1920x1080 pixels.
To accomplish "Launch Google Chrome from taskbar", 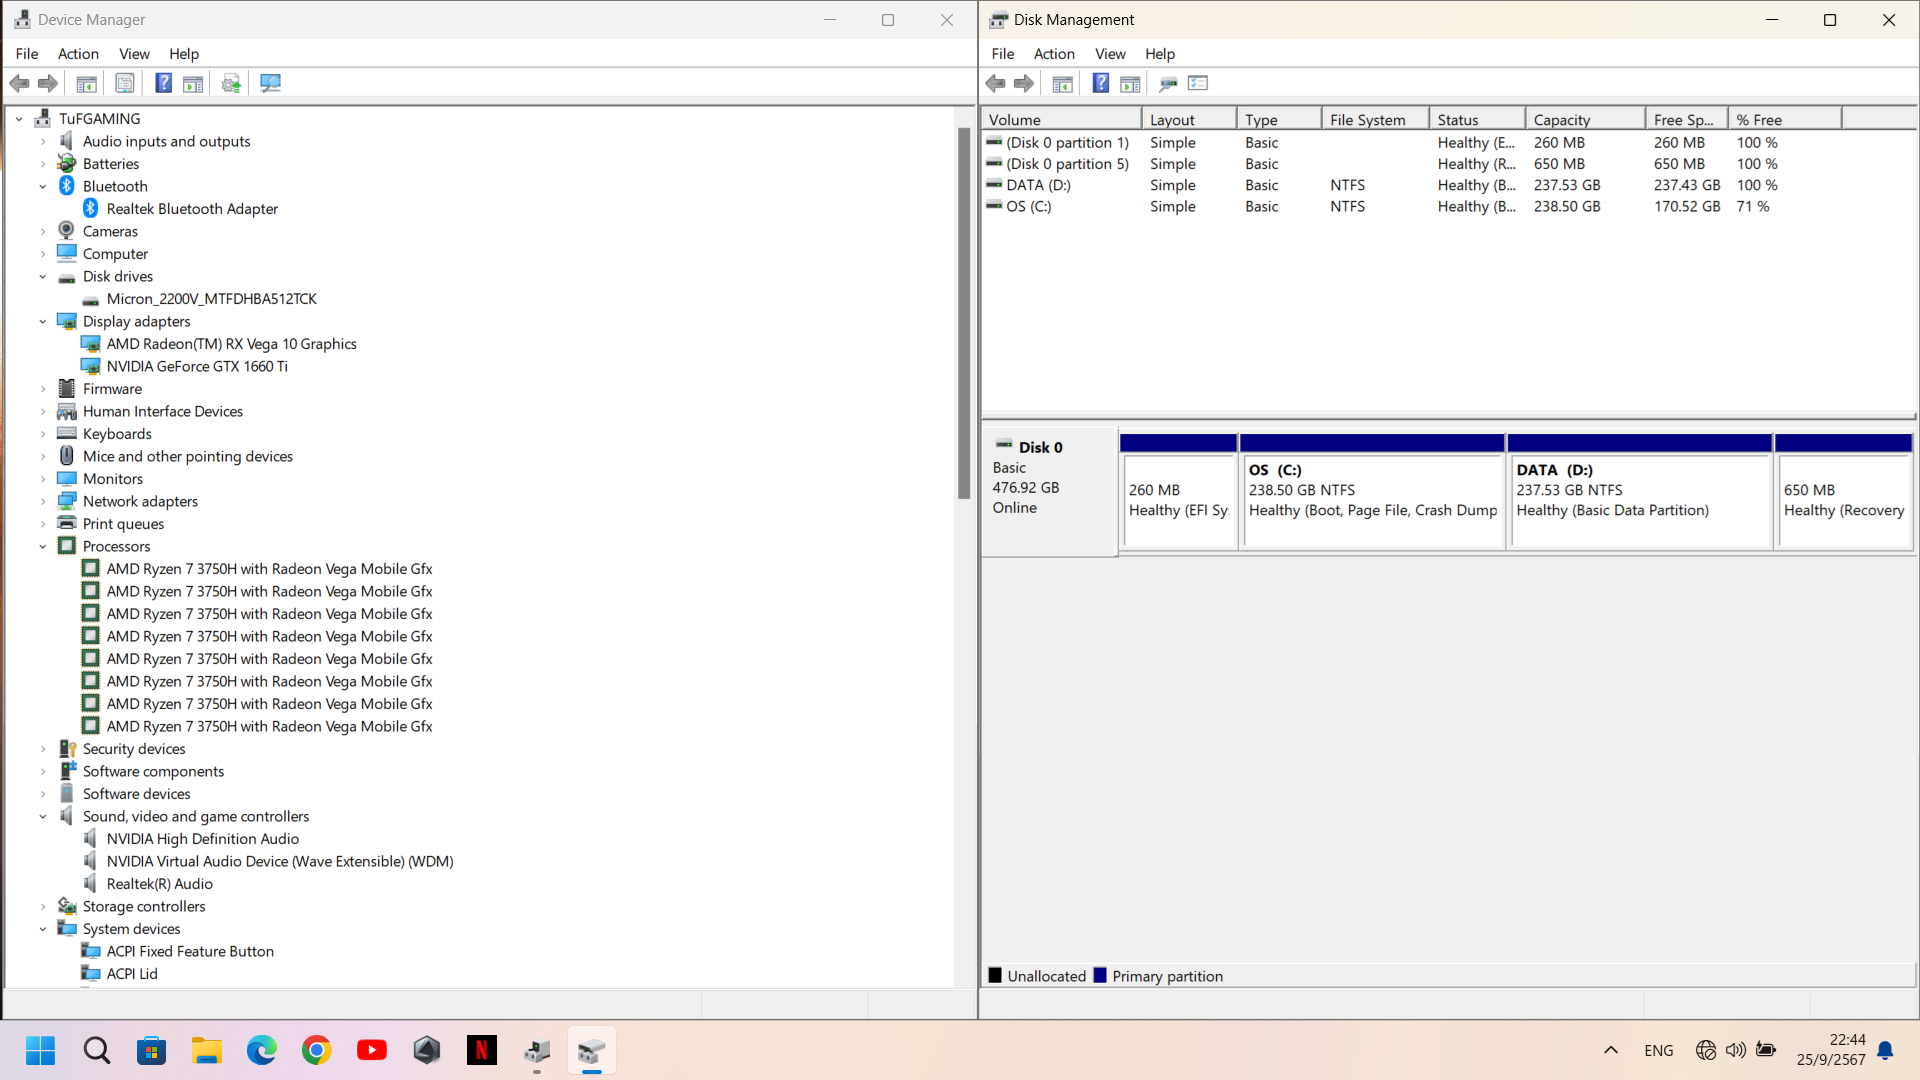I will [x=317, y=1050].
